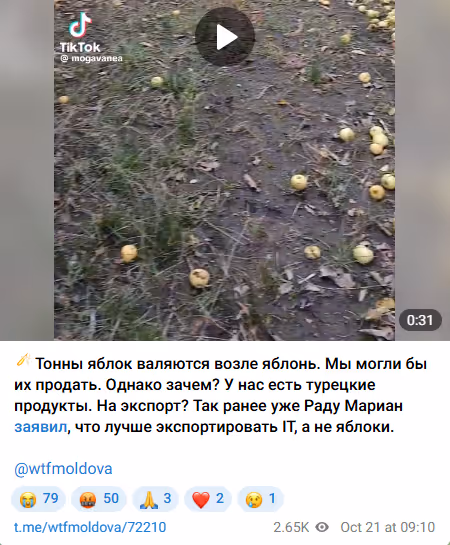
Task: Click the eye views icon
Action: [322, 527]
